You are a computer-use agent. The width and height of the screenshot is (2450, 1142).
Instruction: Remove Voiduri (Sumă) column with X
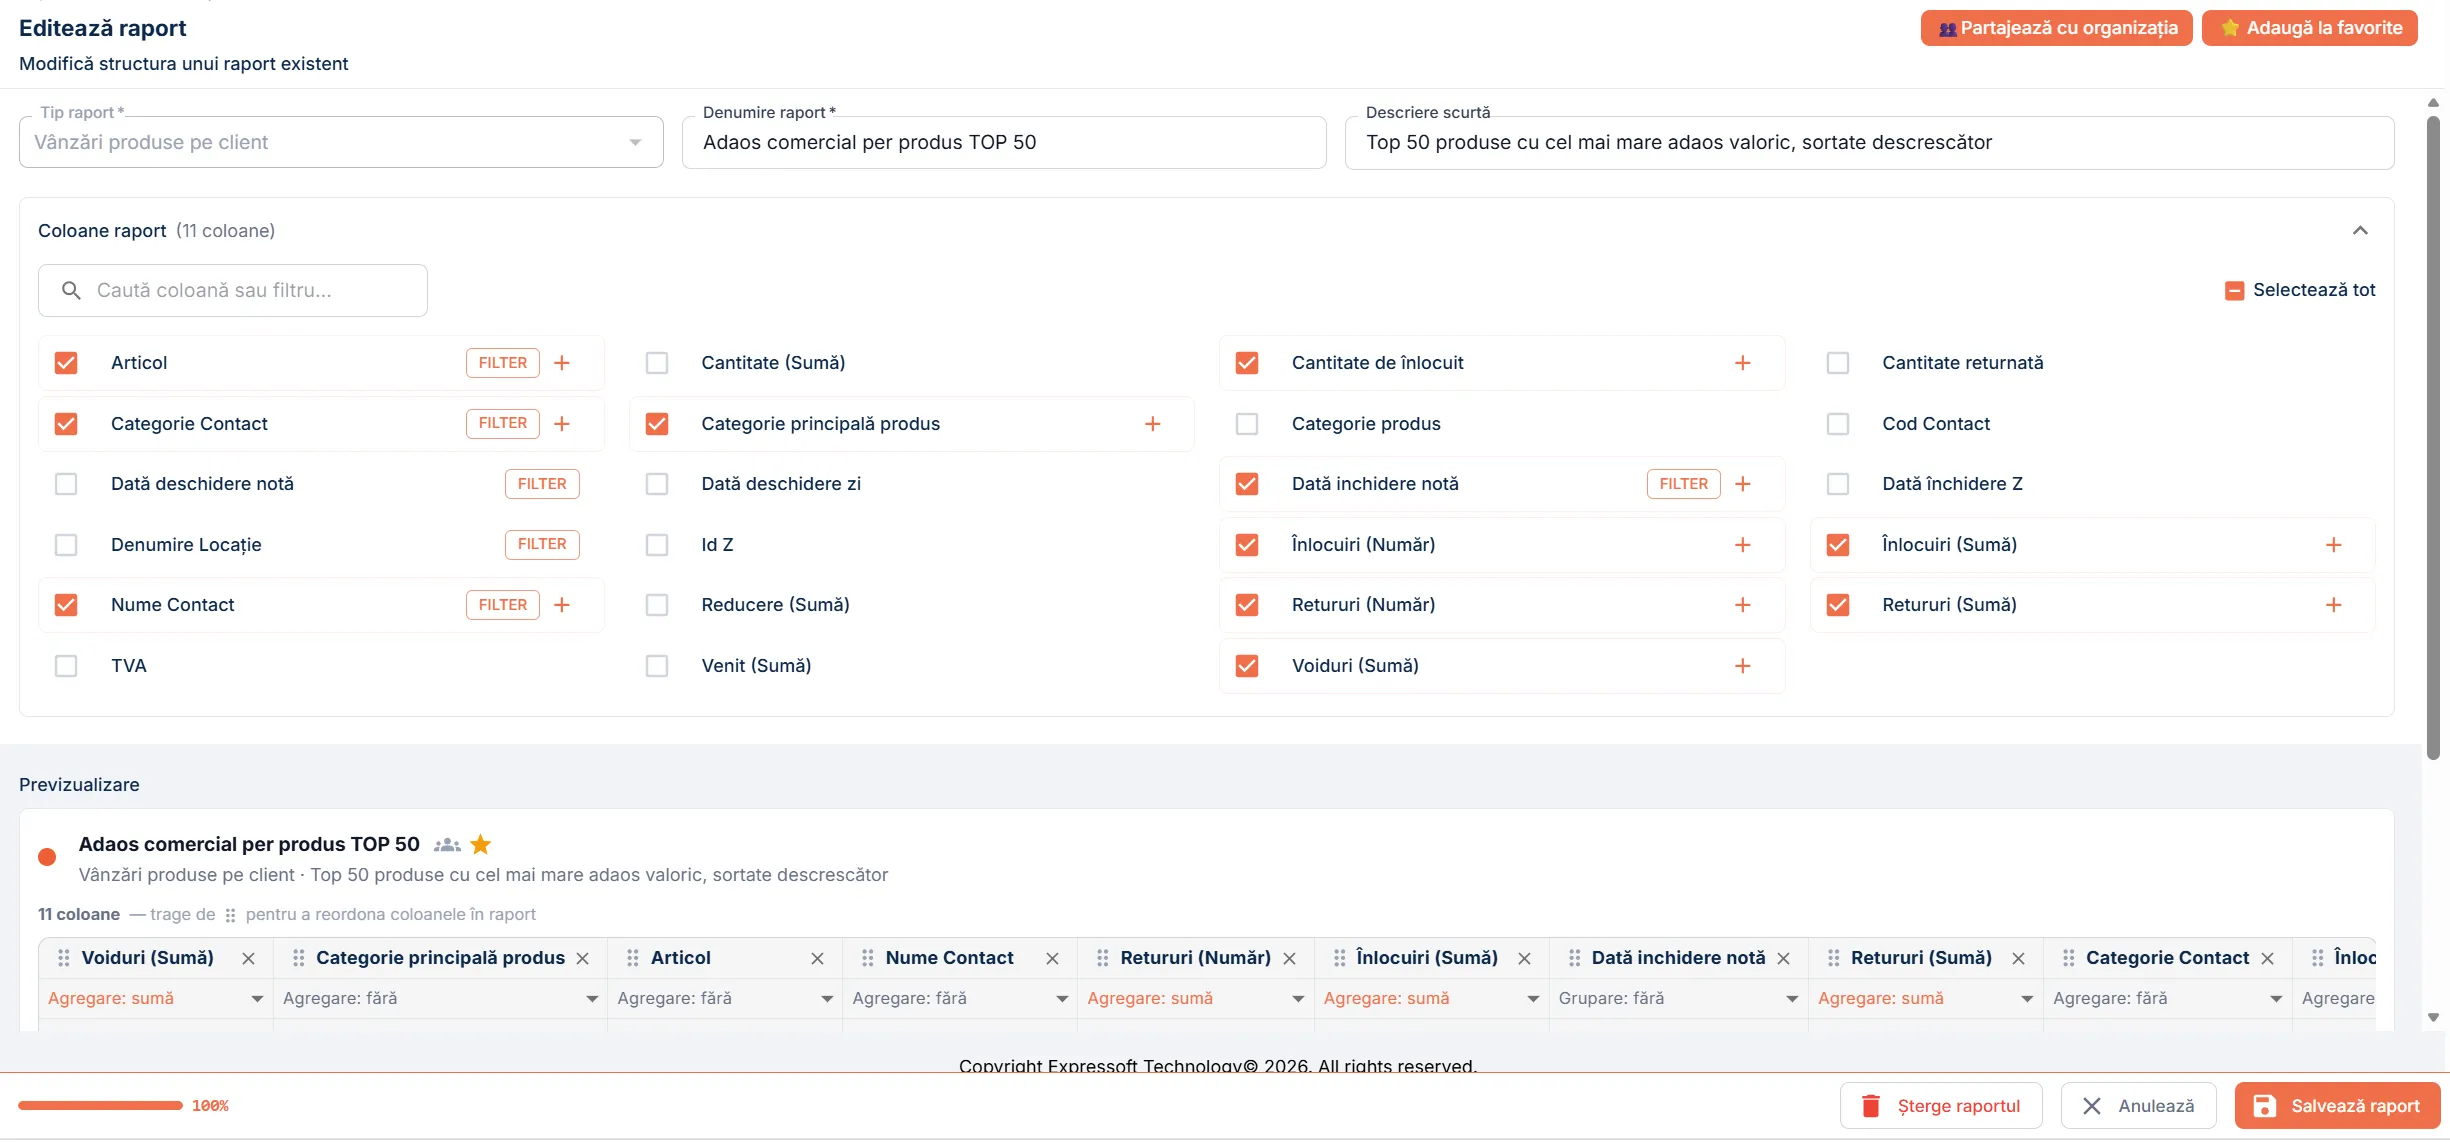pos(249,959)
